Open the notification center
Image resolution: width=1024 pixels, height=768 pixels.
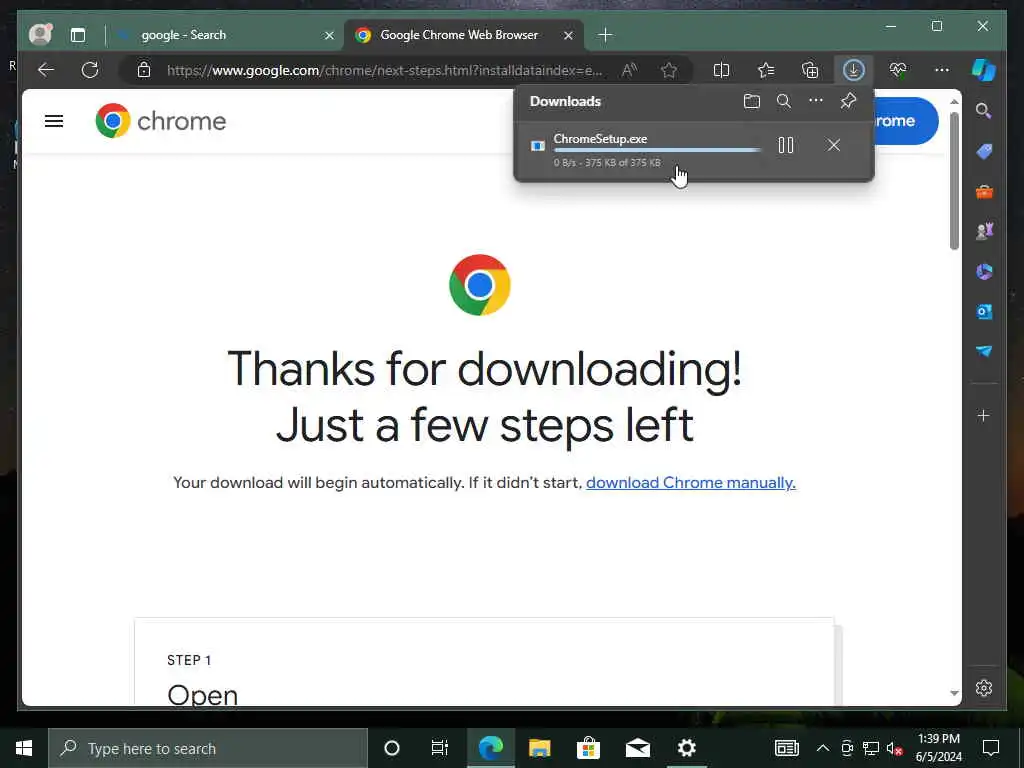[x=991, y=748]
